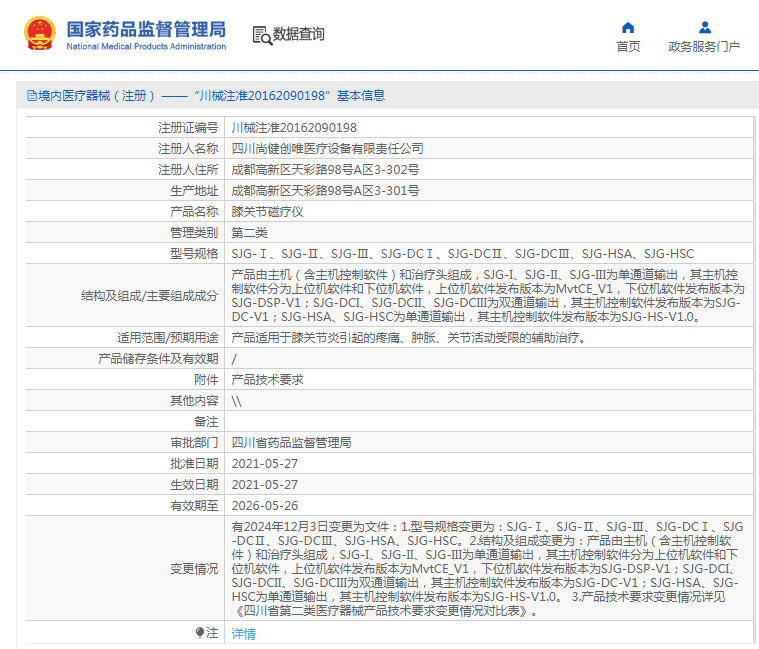
Task: Click the 变更情况 change details text
Action: pyautogui.click(x=487, y=569)
